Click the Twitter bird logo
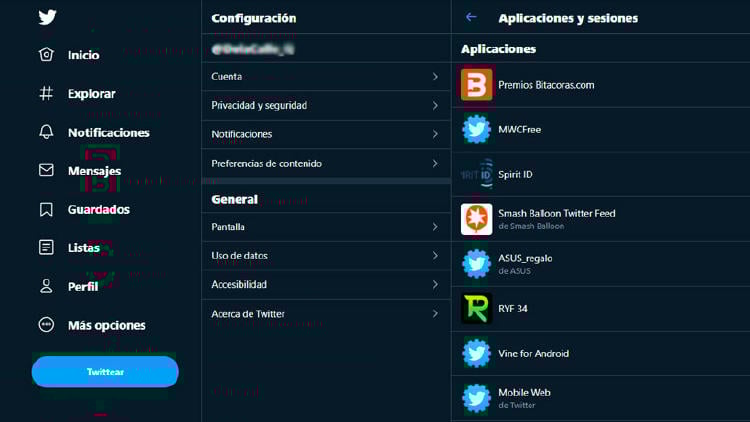Screen dimensions: 750x422 pos(47,17)
